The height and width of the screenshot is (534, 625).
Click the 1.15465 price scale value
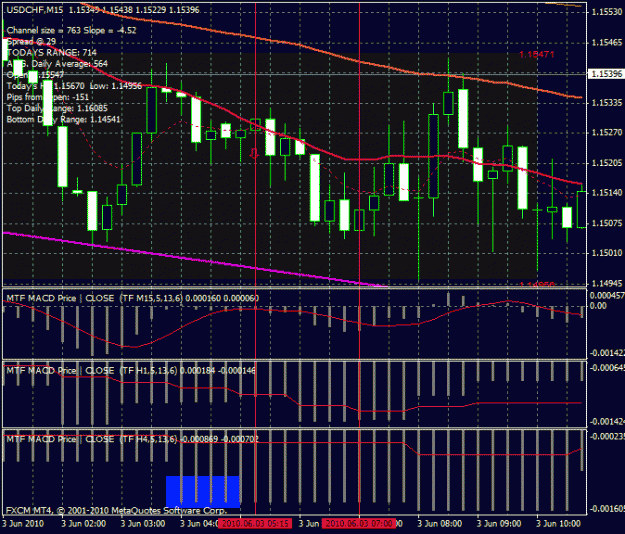pyautogui.click(x=607, y=43)
